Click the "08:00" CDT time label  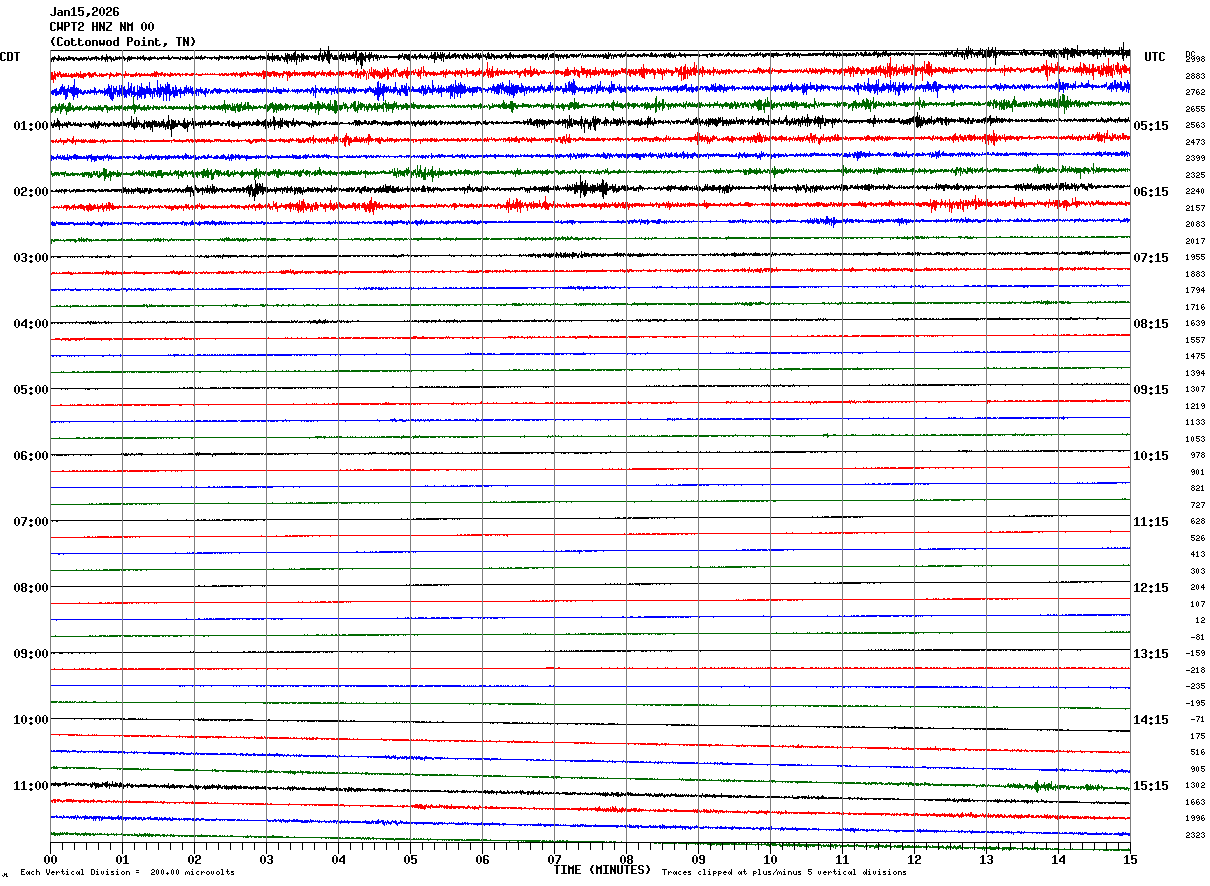(x=31, y=588)
